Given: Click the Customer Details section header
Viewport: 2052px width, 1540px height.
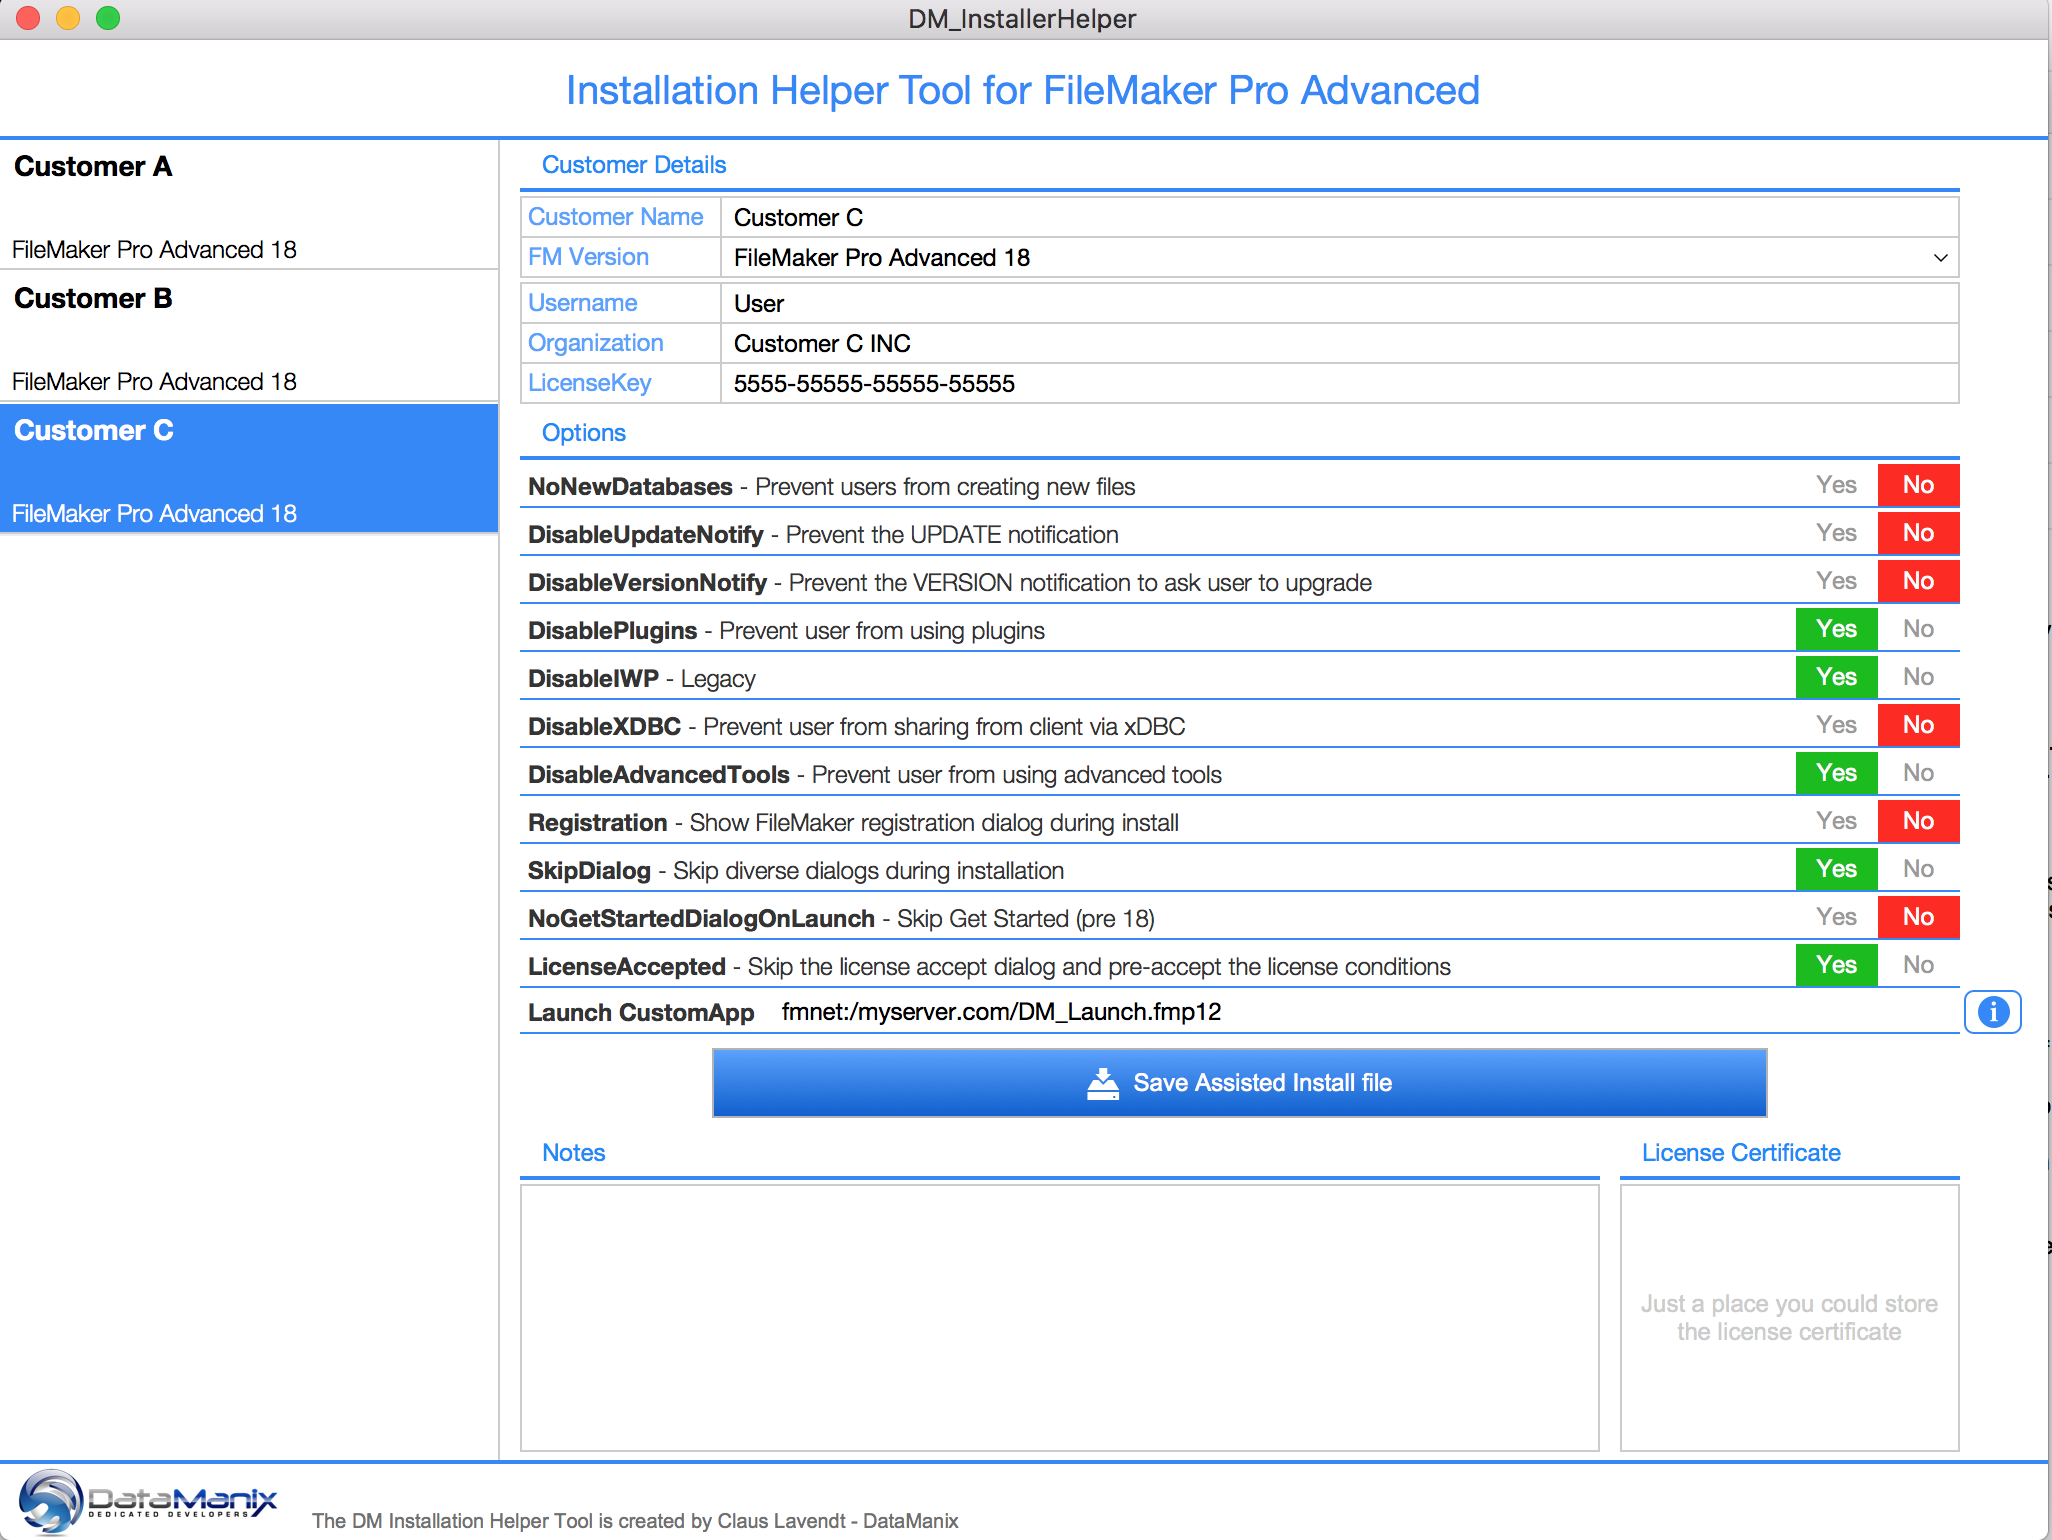Looking at the screenshot, I should tap(634, 165).
